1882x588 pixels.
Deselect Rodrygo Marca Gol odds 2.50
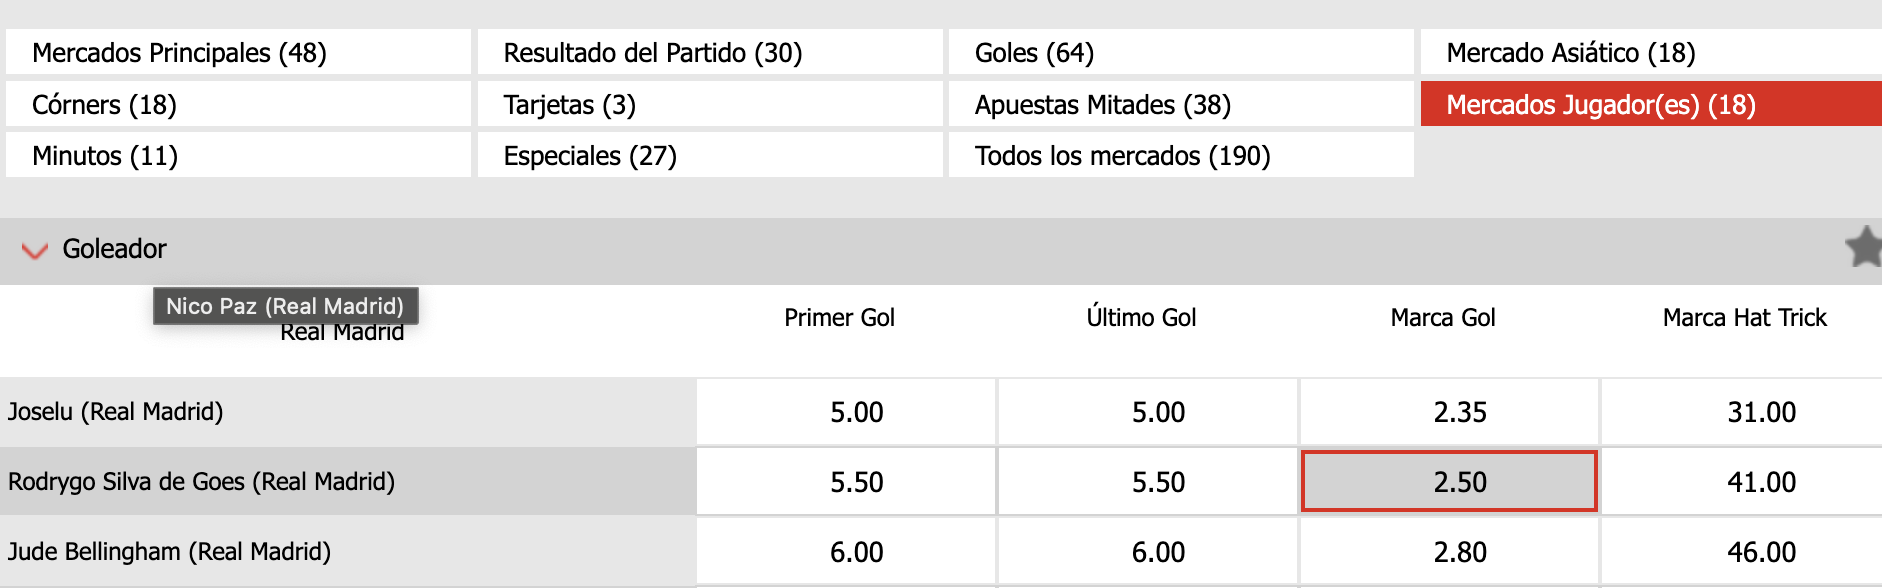tap(1449, 482)
